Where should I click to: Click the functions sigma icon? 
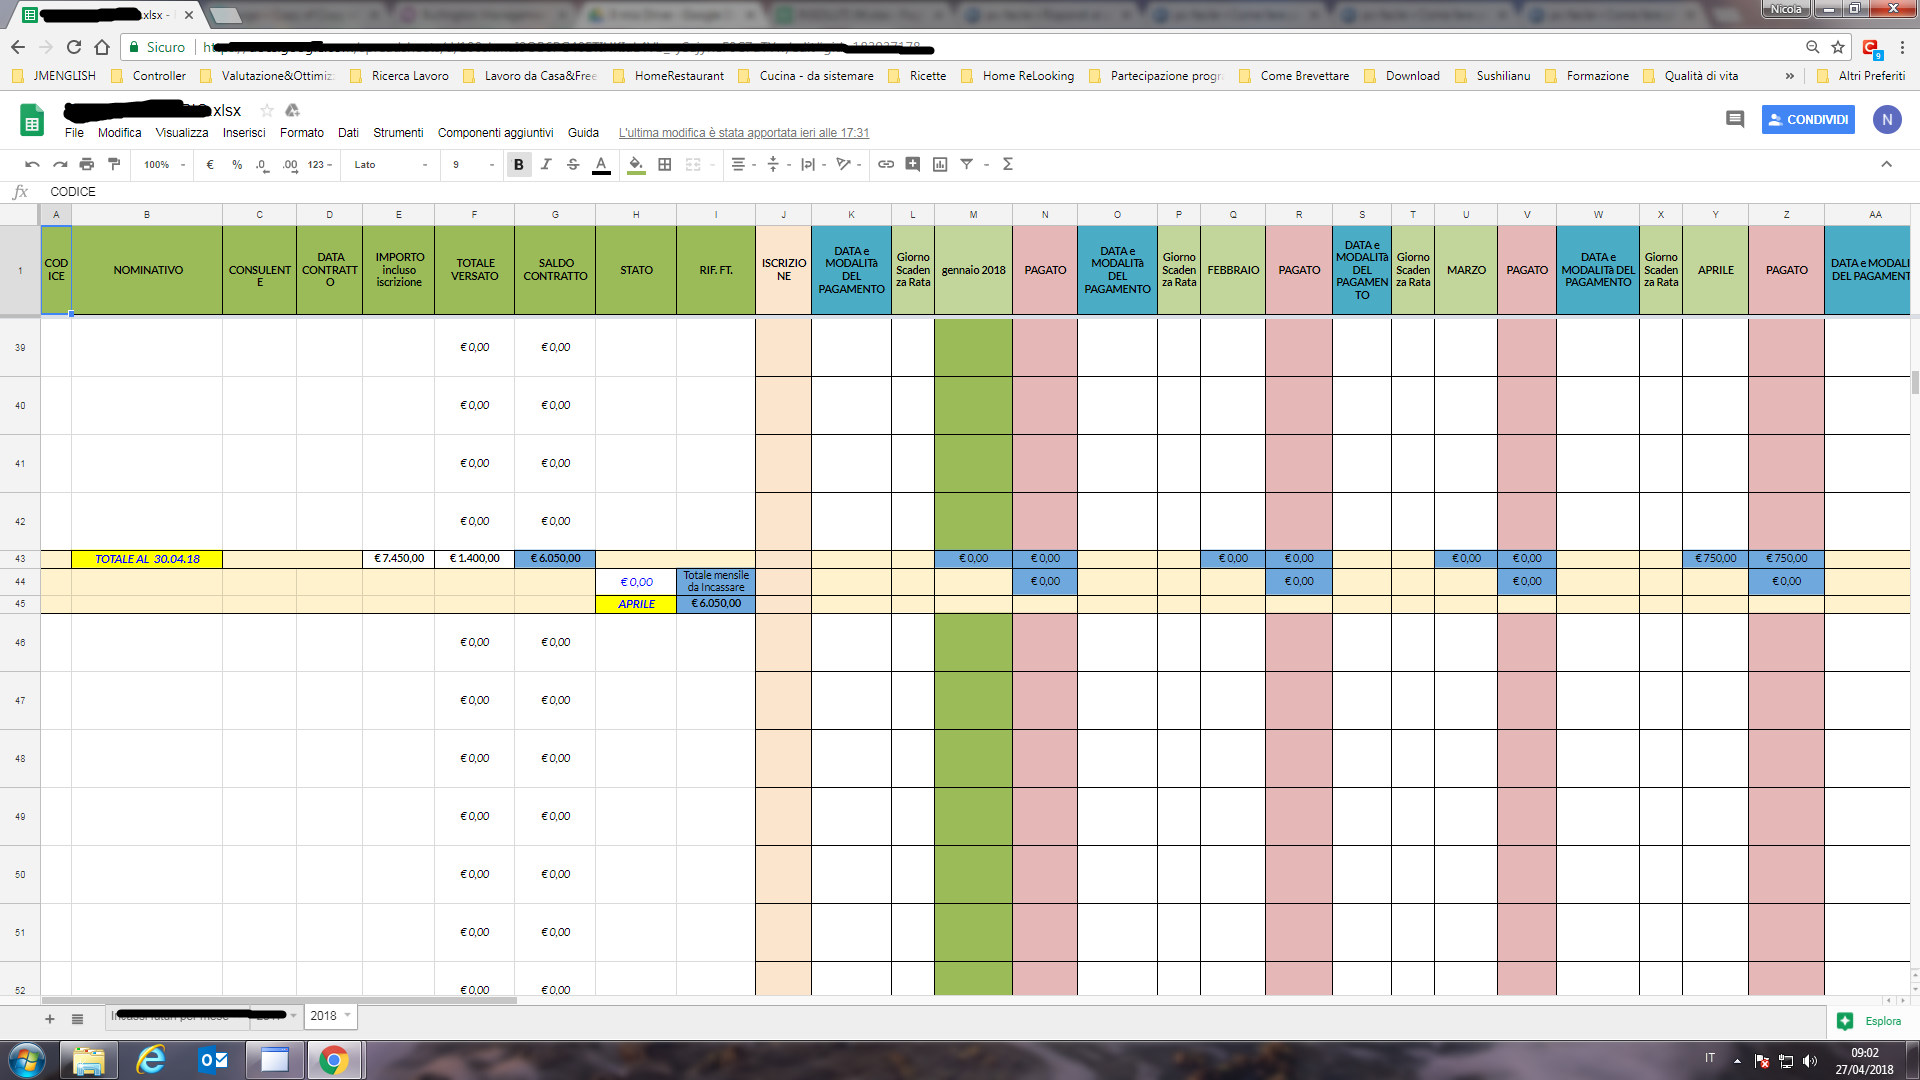[1008, 164]
